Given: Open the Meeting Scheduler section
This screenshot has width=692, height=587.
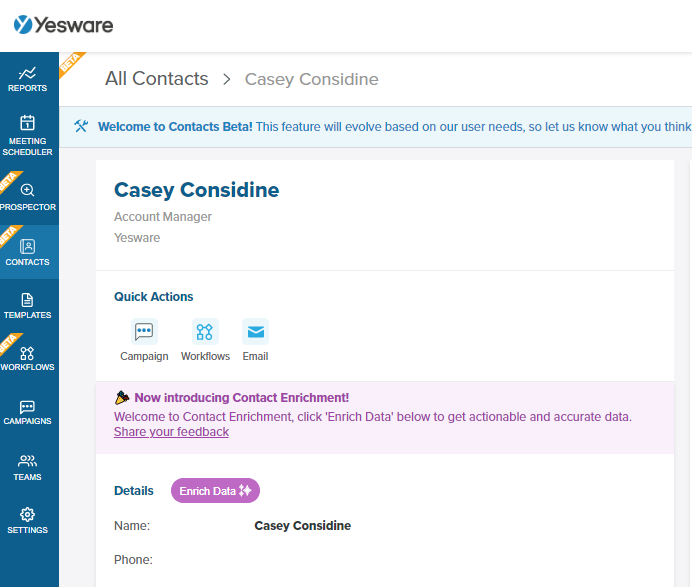Looking at the screenshot, I should 27,135.
